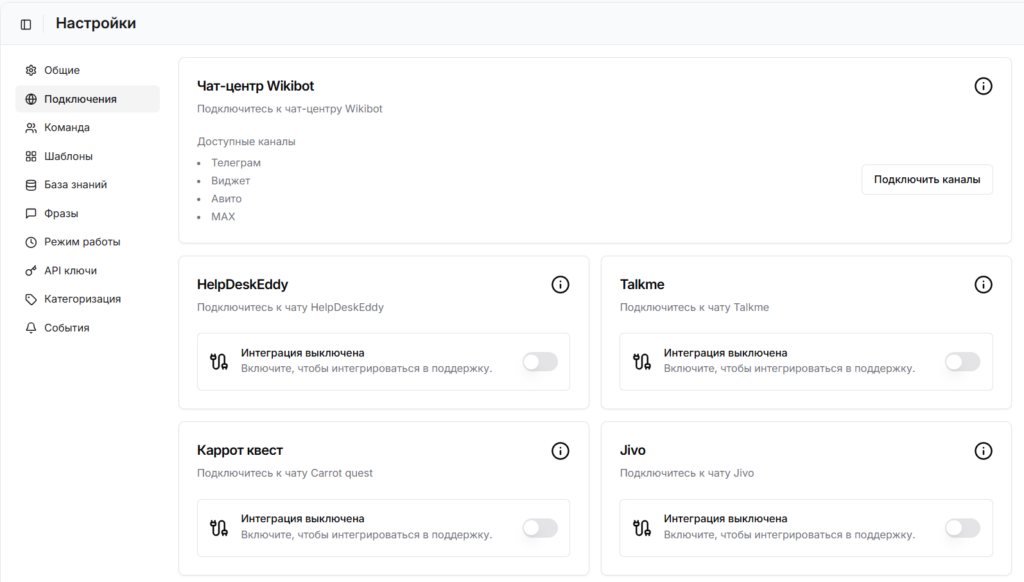Click the globe icon beside Подключения

click(x=31, y=99)
